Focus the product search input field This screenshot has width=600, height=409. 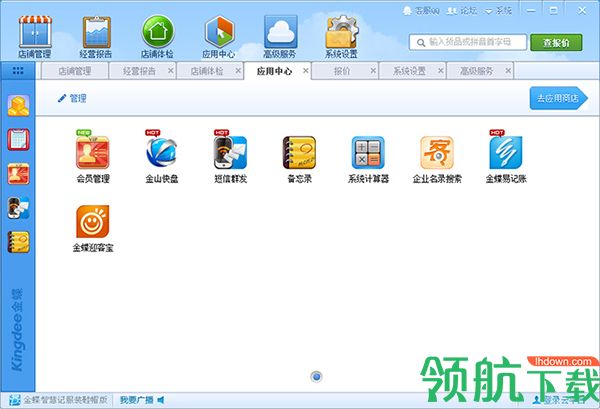468,42
